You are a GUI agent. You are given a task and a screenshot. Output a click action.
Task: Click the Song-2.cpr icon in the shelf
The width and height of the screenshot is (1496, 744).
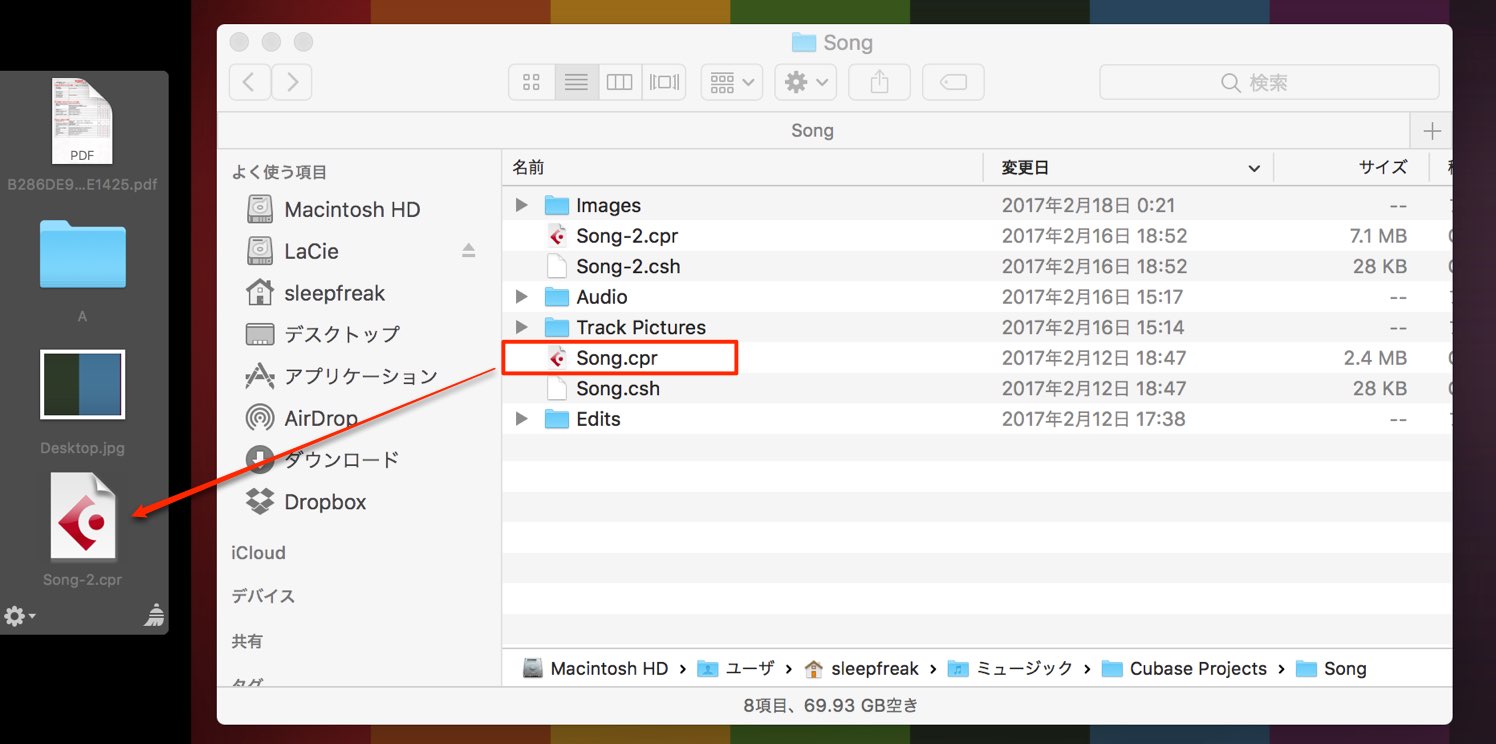click(x=83, y=516)
